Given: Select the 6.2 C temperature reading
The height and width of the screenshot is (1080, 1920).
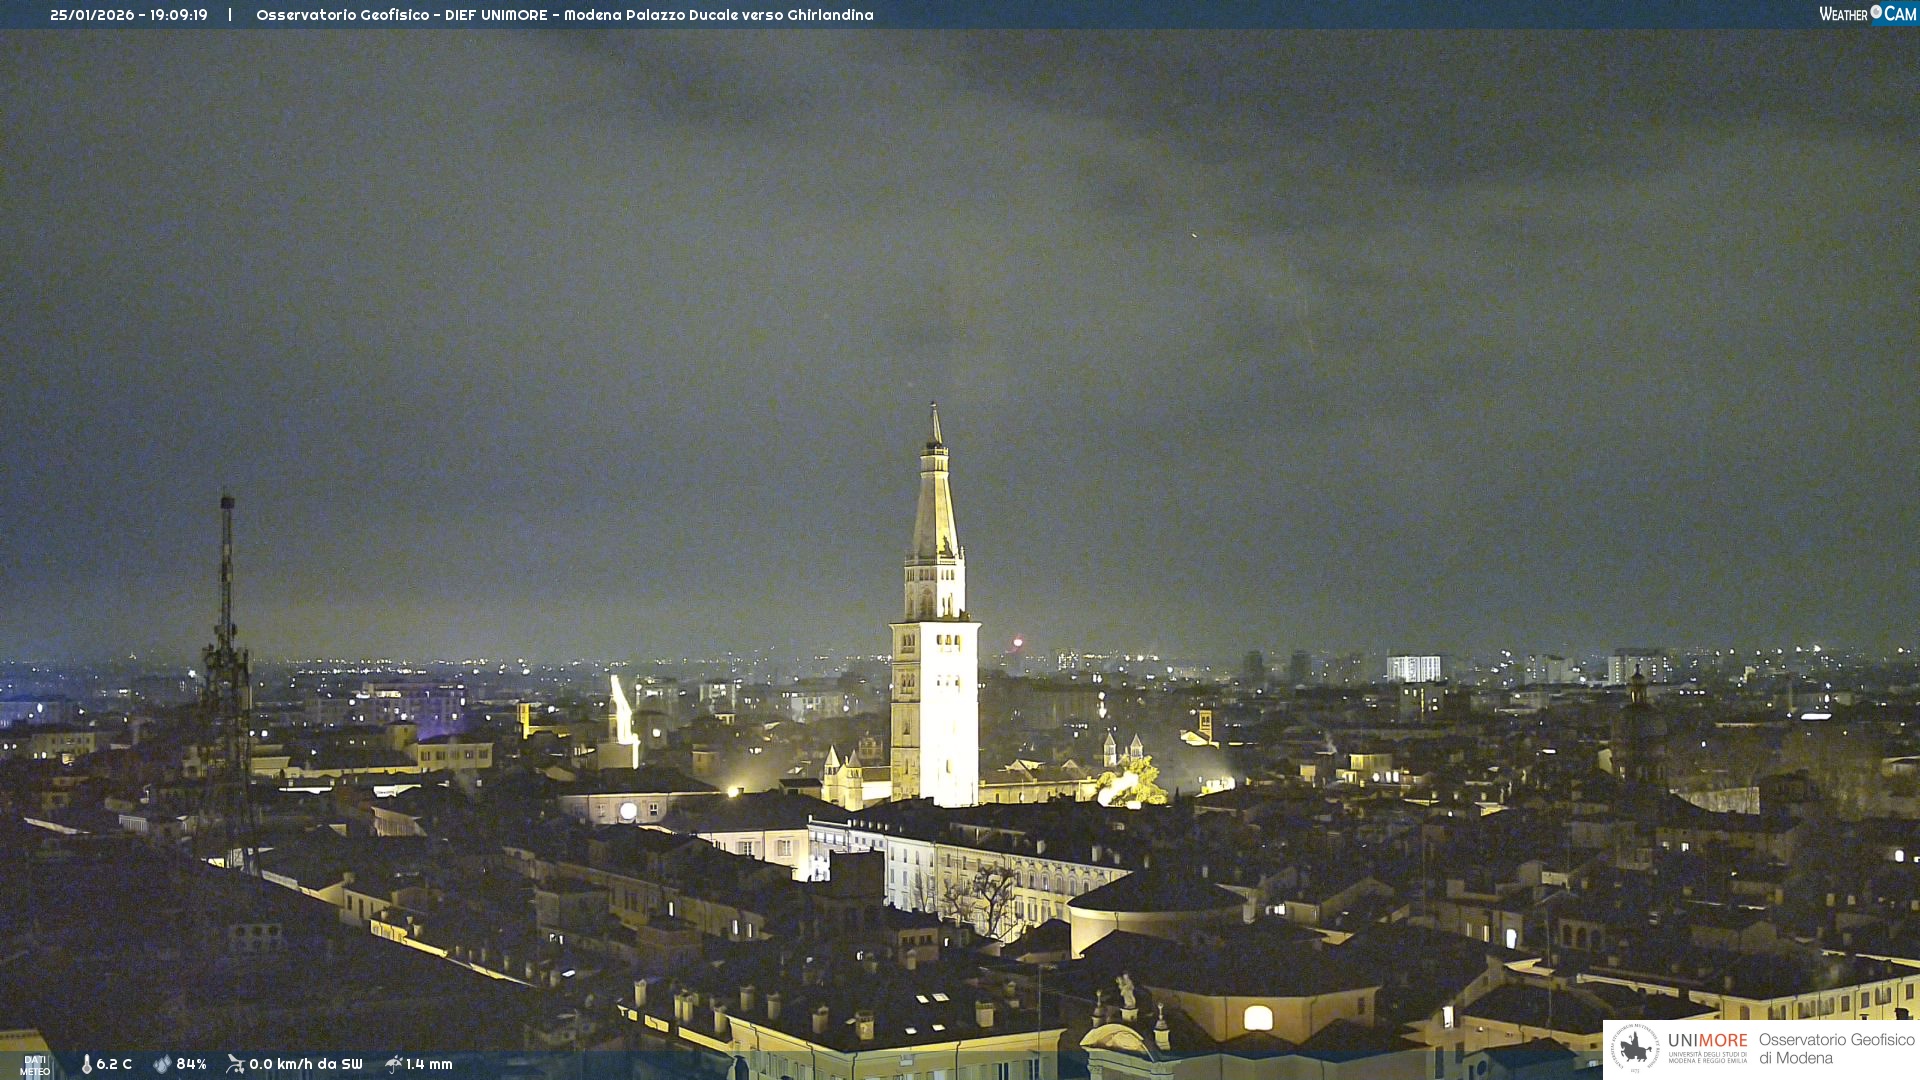Looking at the screenshot, I should point(114,1064).
